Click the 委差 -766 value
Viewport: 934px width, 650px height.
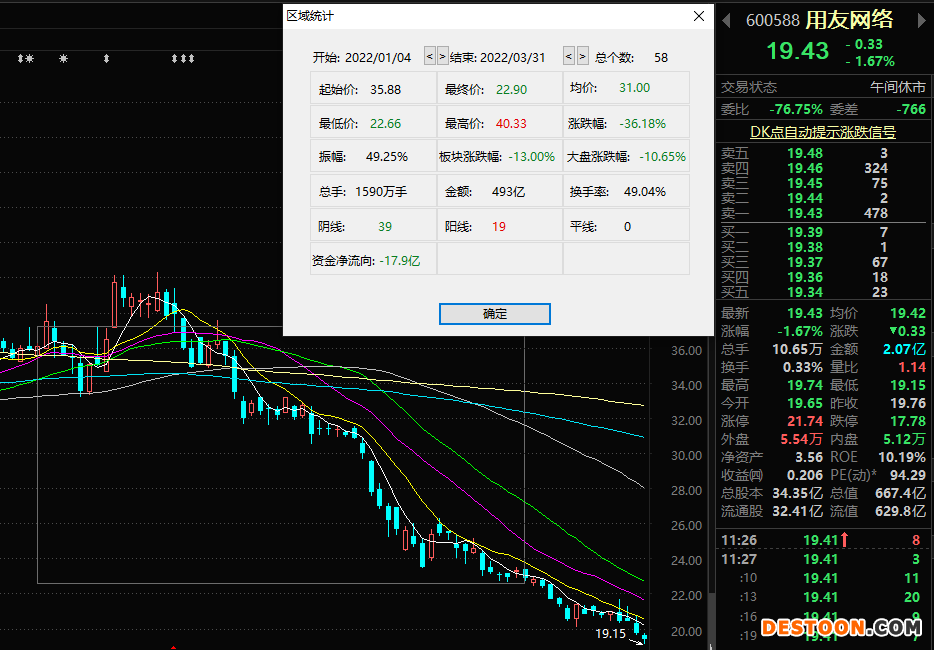coord(911,110)
